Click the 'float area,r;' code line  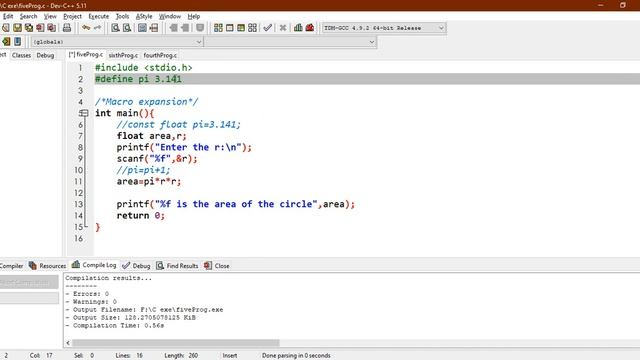[x=151, y=136]
